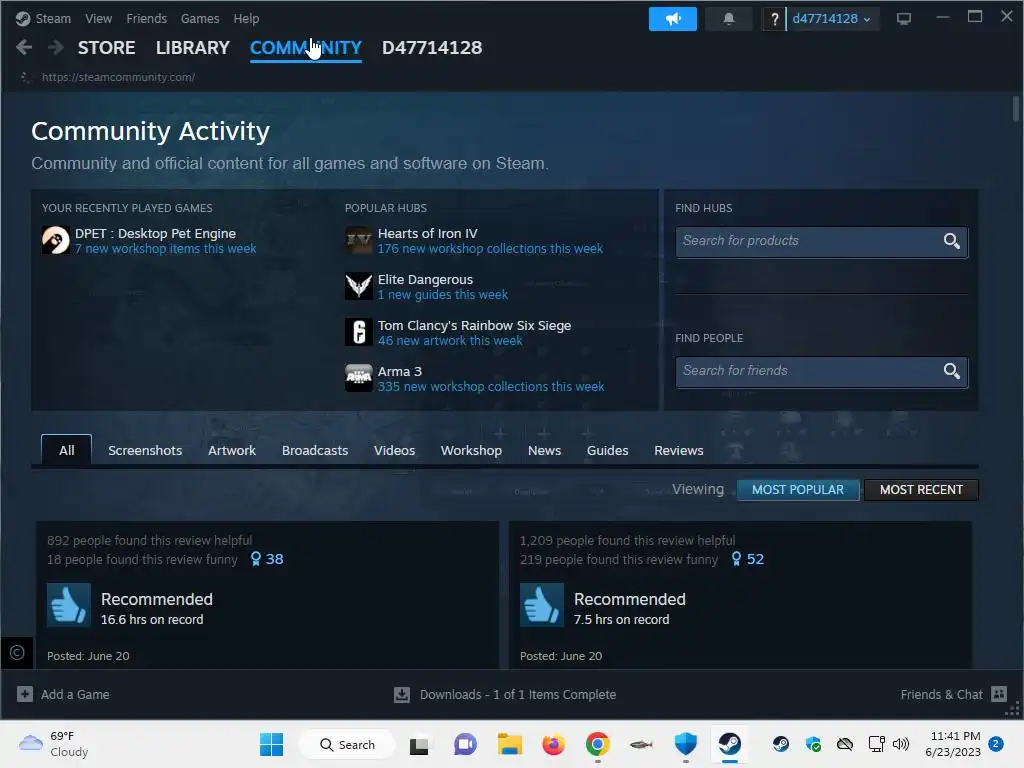This screenshot has height=768, width=1024.
Task: Open the Windows taskbar Search box
Action: pos(347,744)
